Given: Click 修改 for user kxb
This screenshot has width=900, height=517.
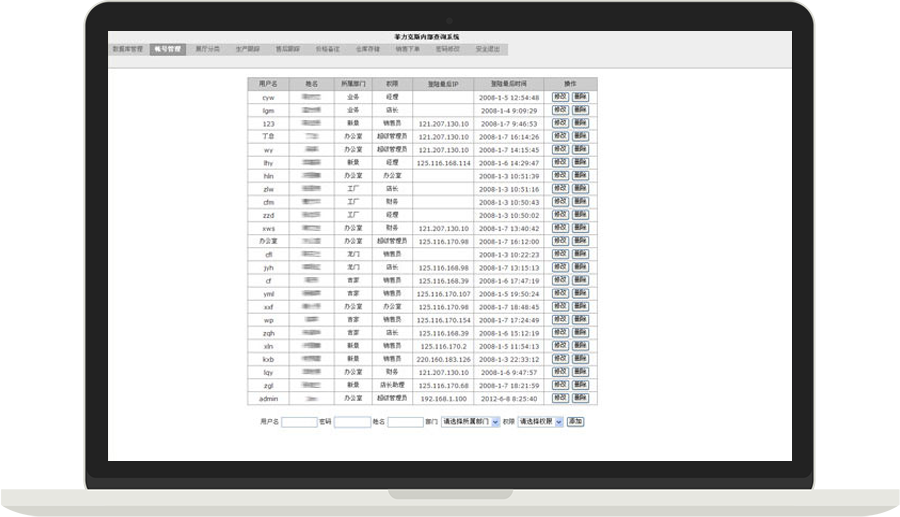Looking at the screenshot, I should 560,359.
